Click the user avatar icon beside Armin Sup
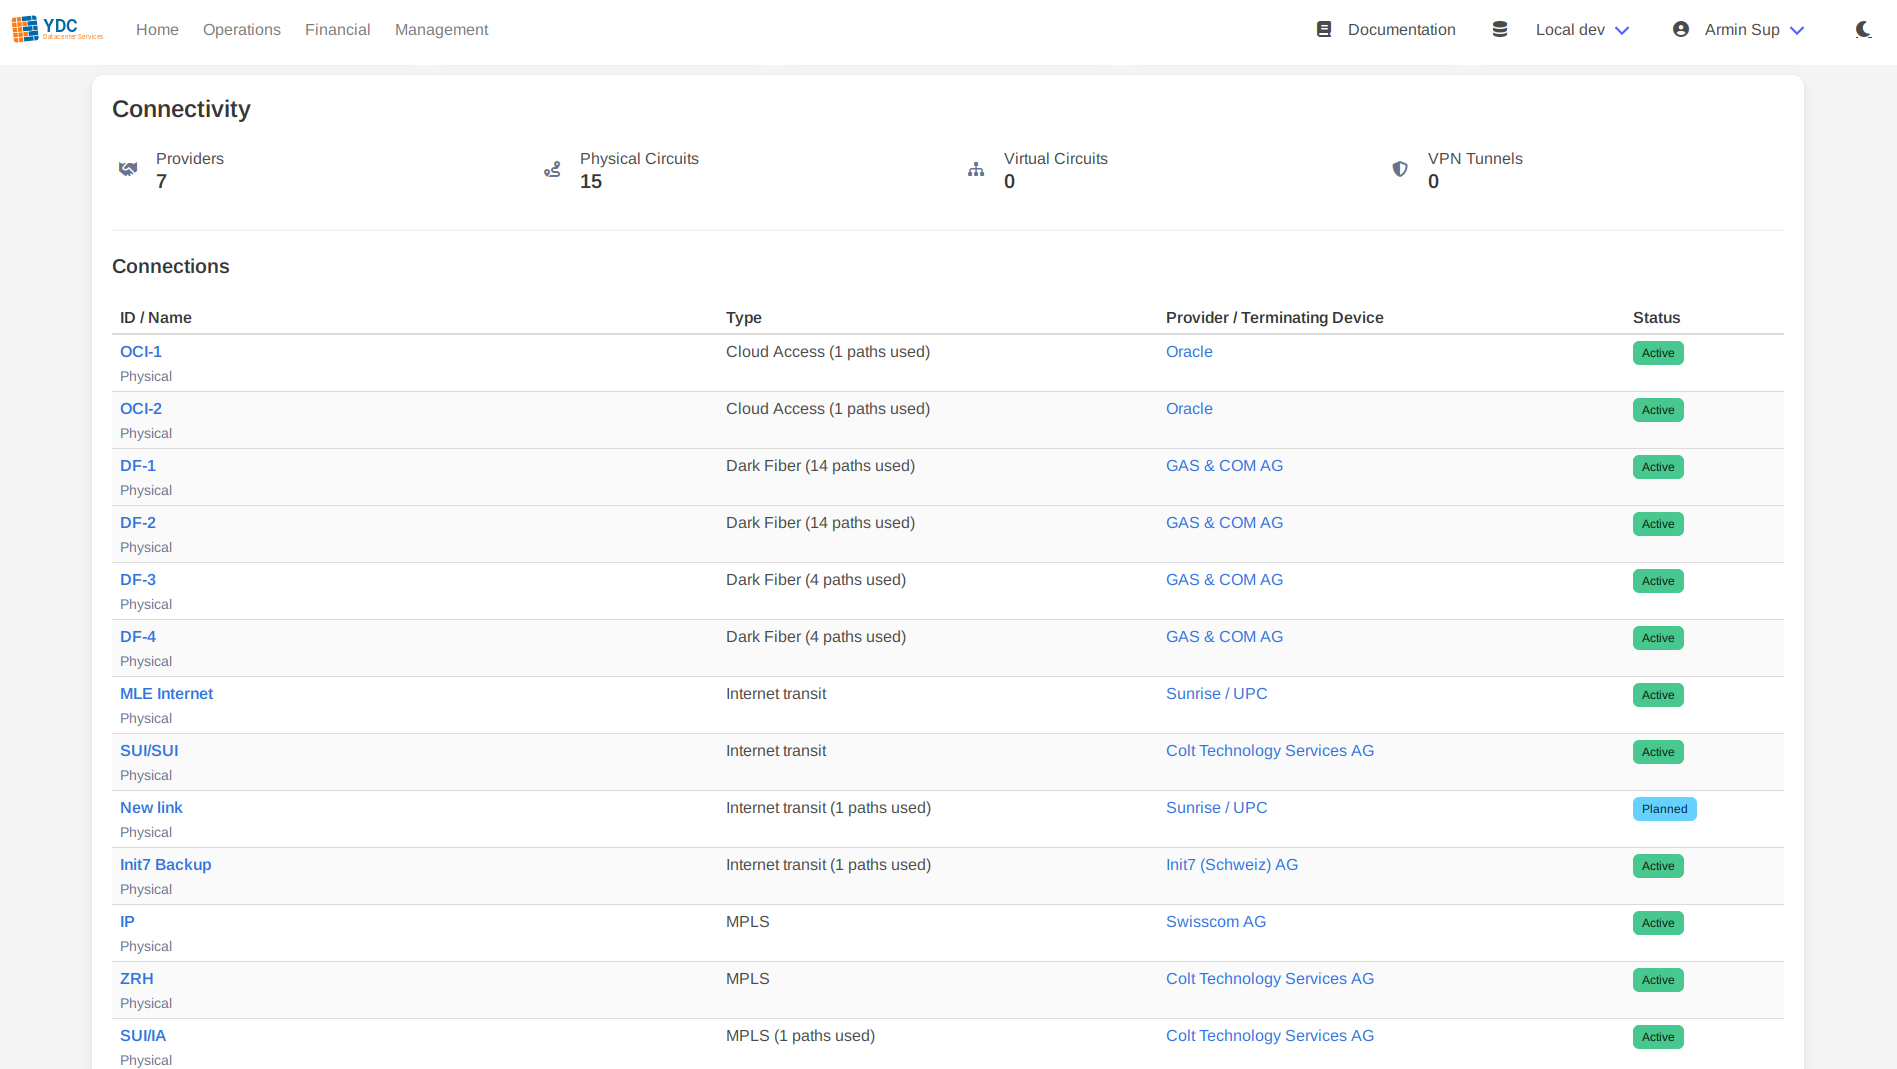 [x=1681, y=30]
